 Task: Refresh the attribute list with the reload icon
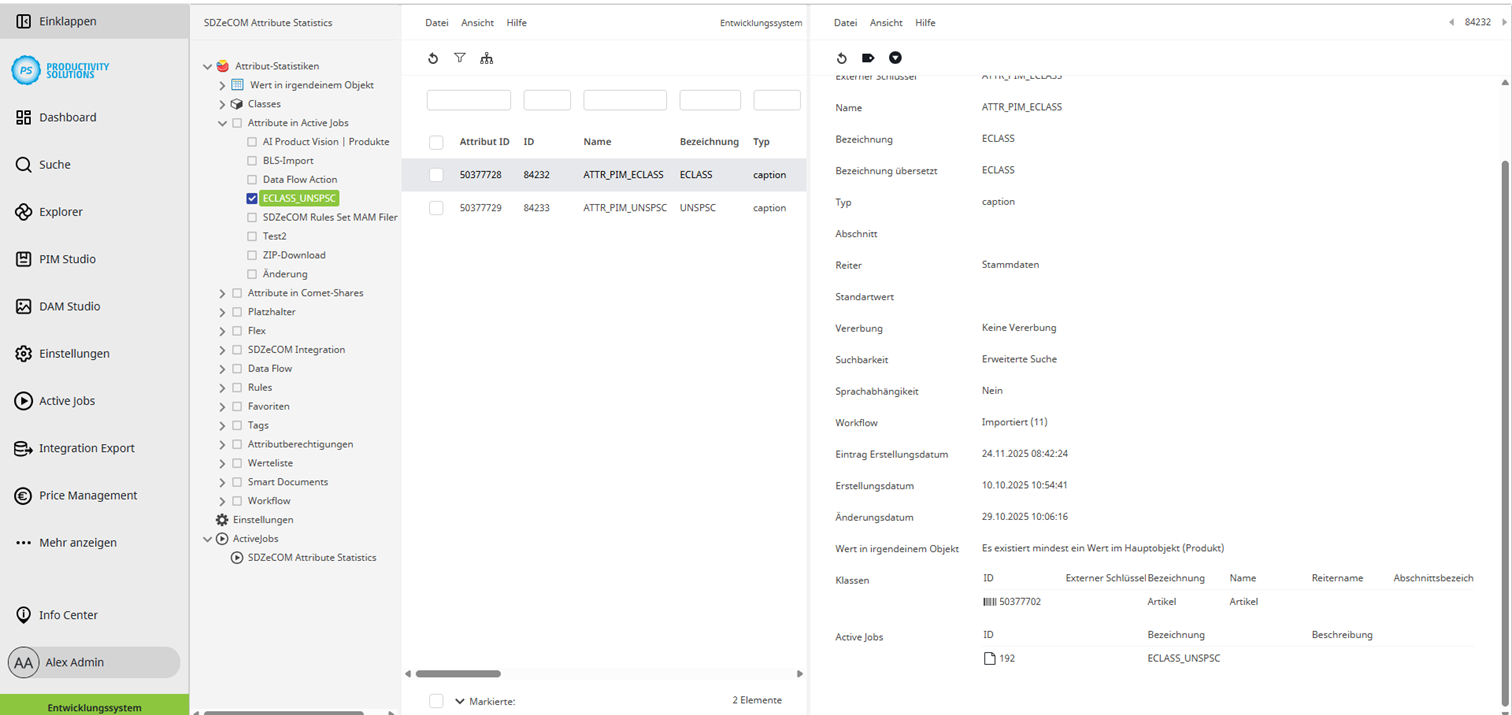tap(432, 58)
